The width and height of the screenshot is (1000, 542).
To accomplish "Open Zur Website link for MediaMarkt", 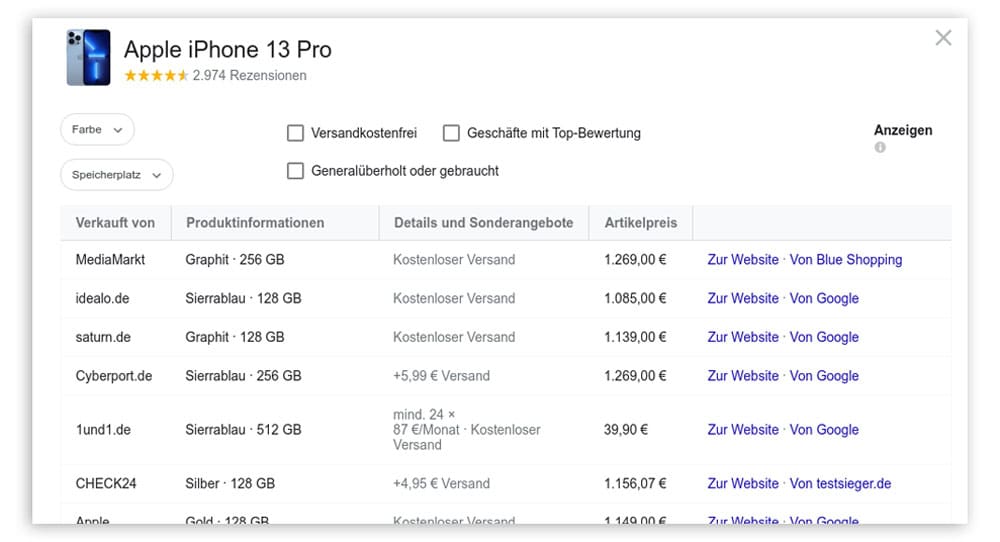I will (743, 260).
